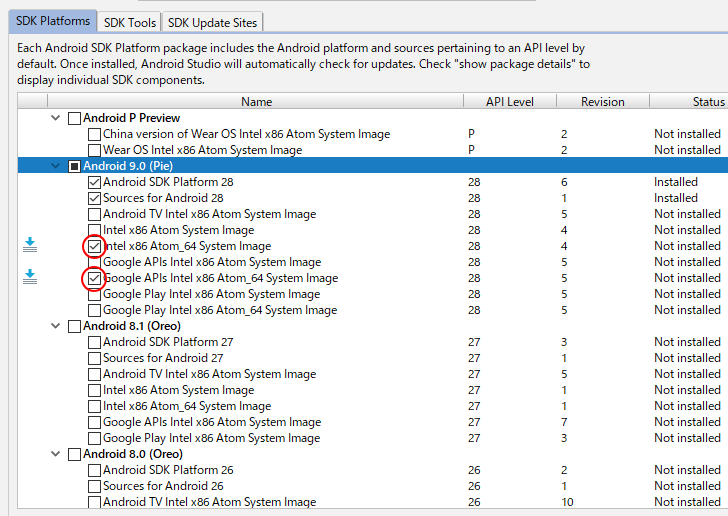Image resolution: width=728 pixels, height=516 pixels.
Task: Open the SDK Update Sites tab
Action: coord(212,22)
